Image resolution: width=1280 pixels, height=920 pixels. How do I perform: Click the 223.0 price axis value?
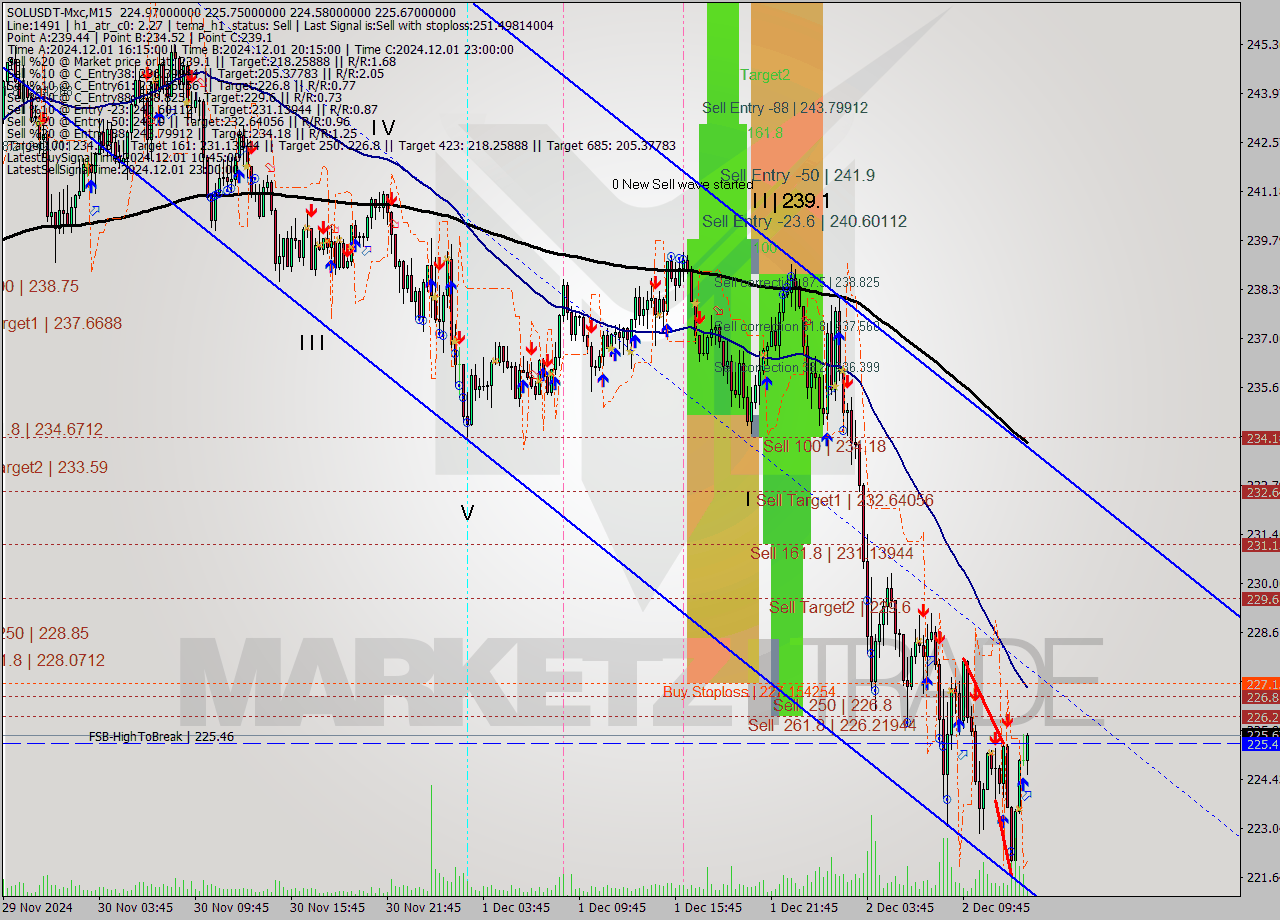point(1262,828)
